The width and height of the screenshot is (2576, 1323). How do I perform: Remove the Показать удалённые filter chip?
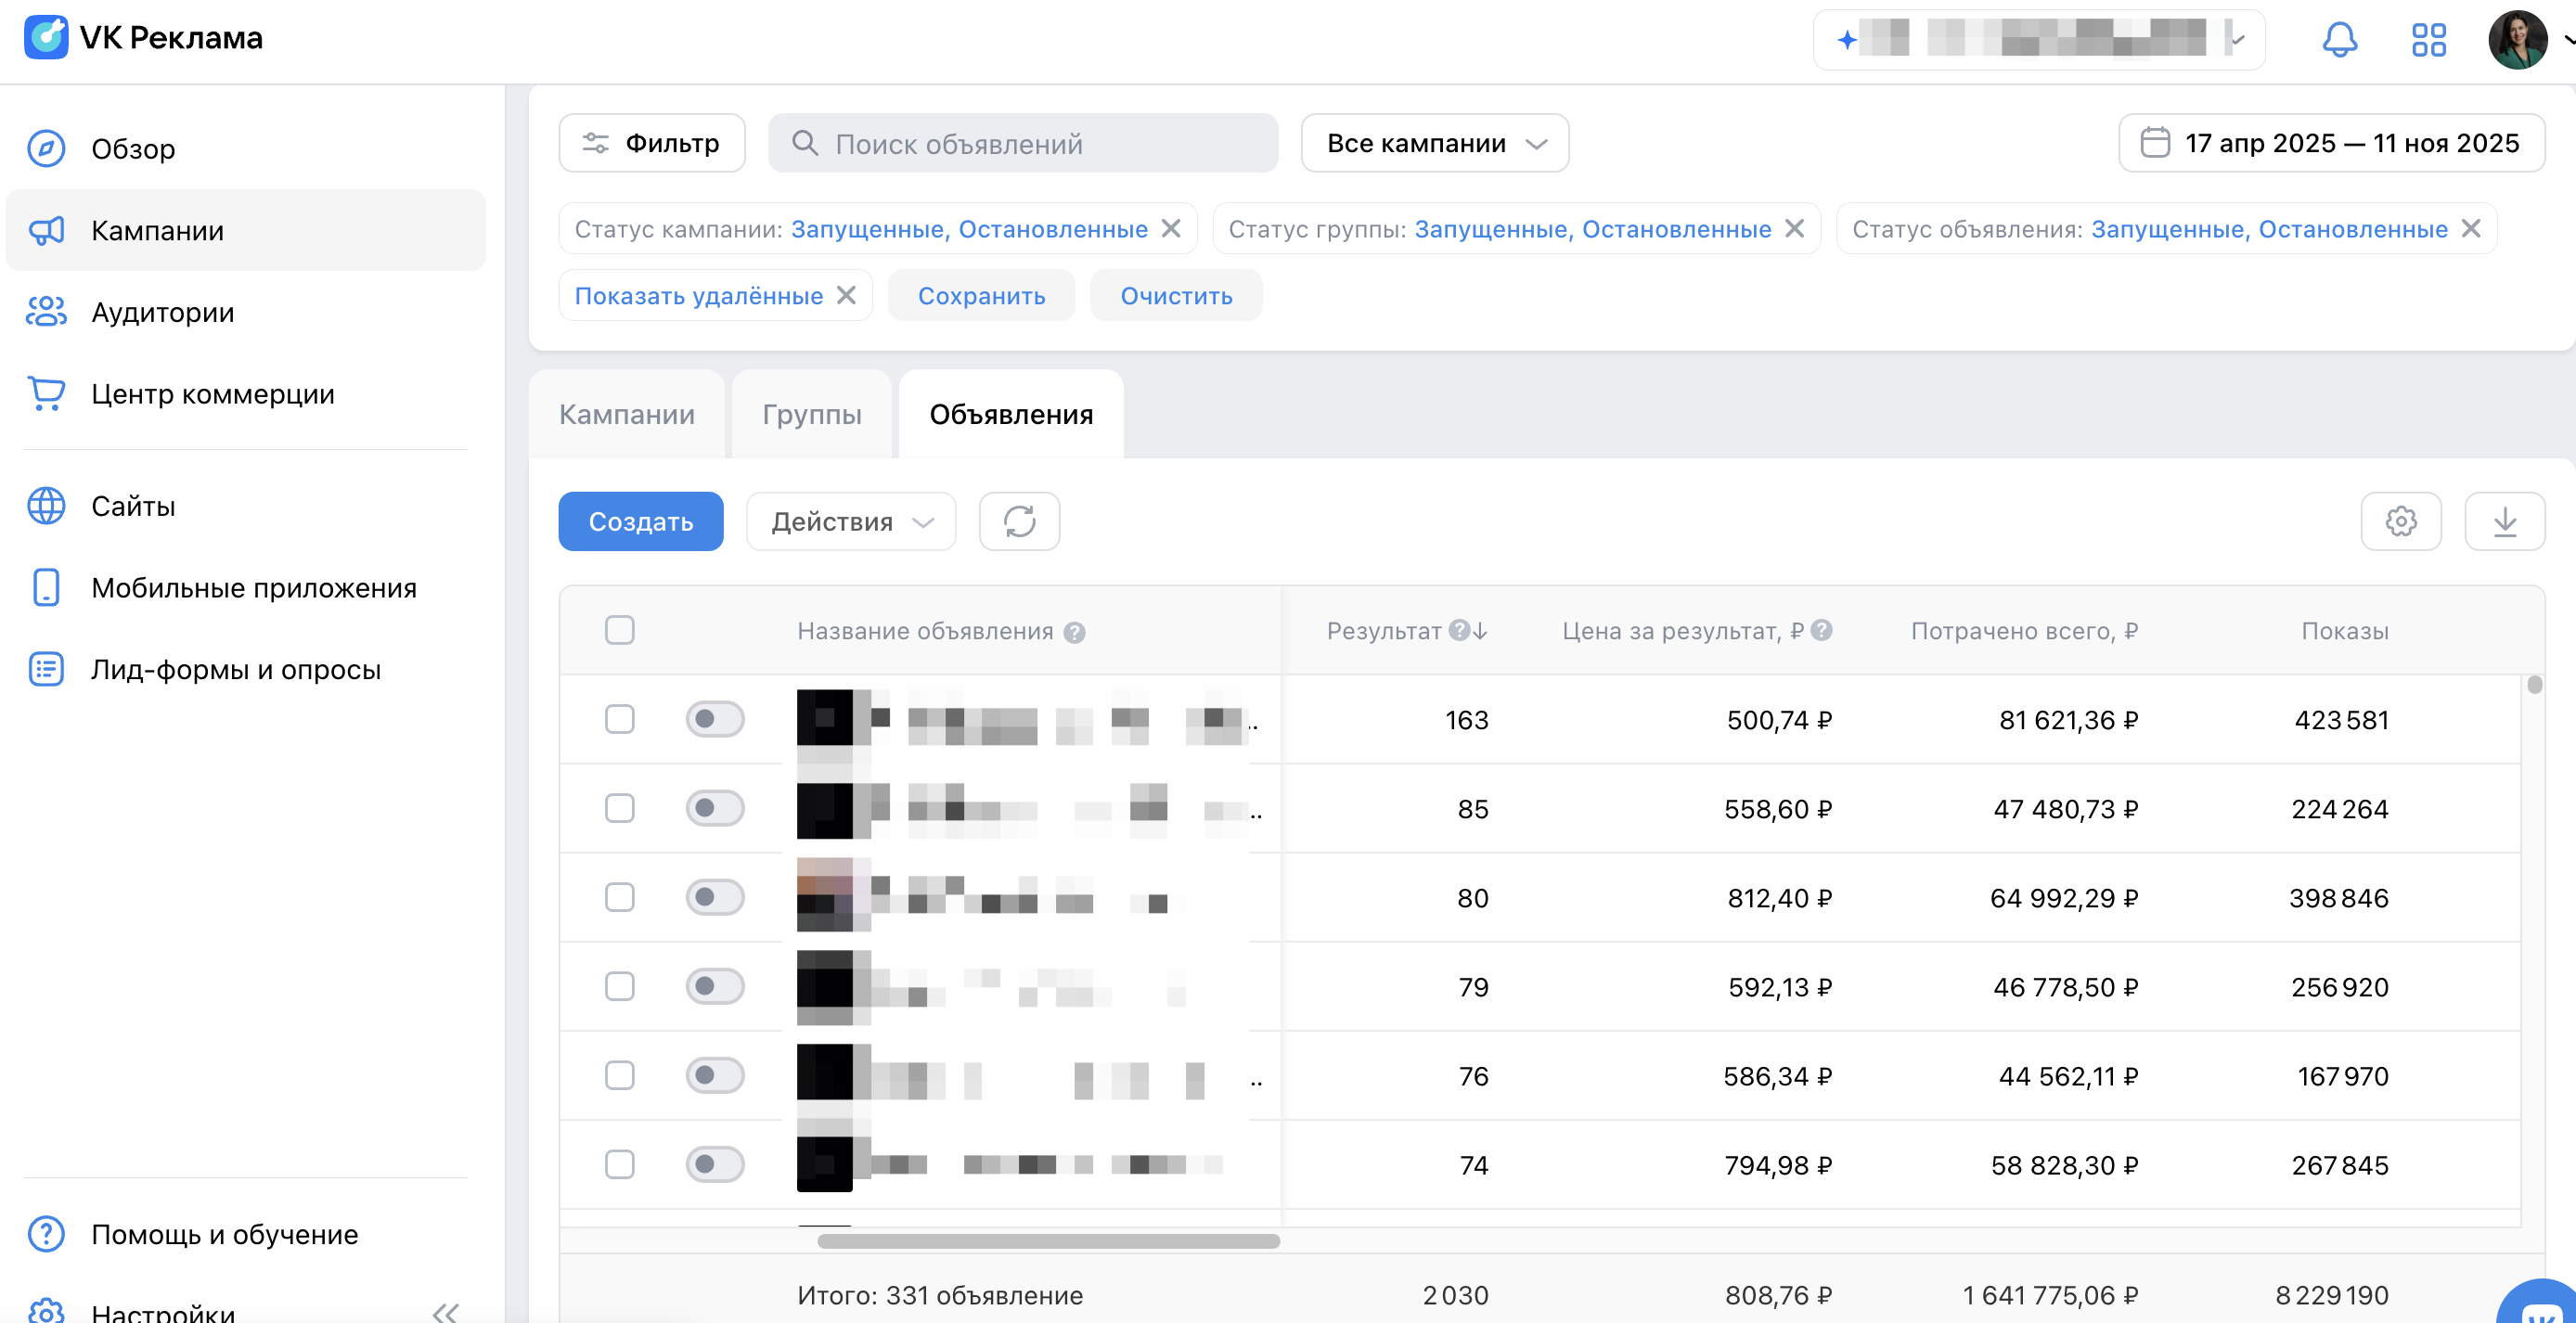[846, 295]
